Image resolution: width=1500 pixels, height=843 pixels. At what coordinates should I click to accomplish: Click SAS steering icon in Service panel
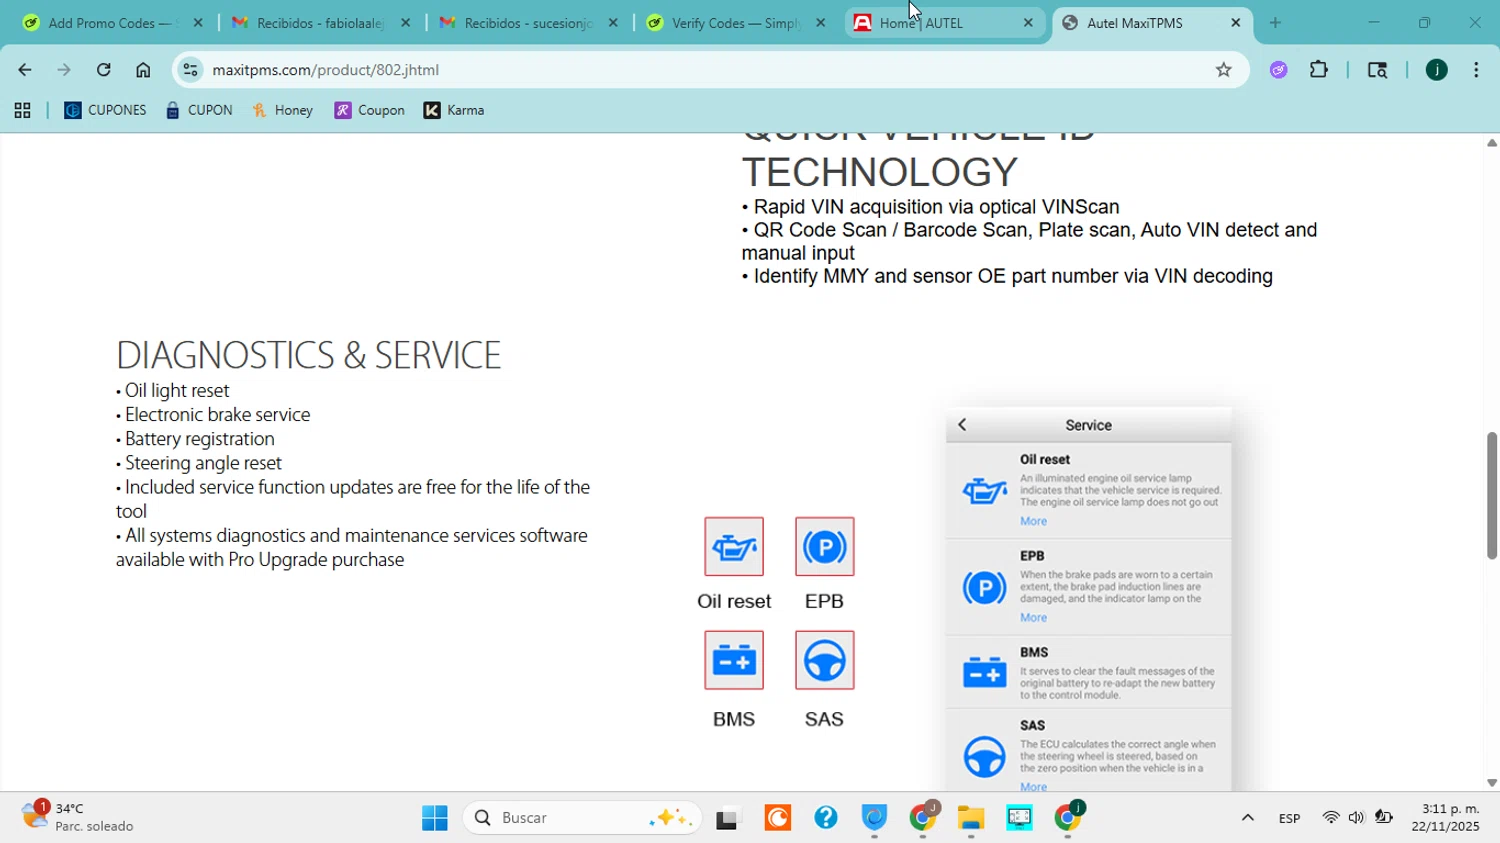pos(985,757)
